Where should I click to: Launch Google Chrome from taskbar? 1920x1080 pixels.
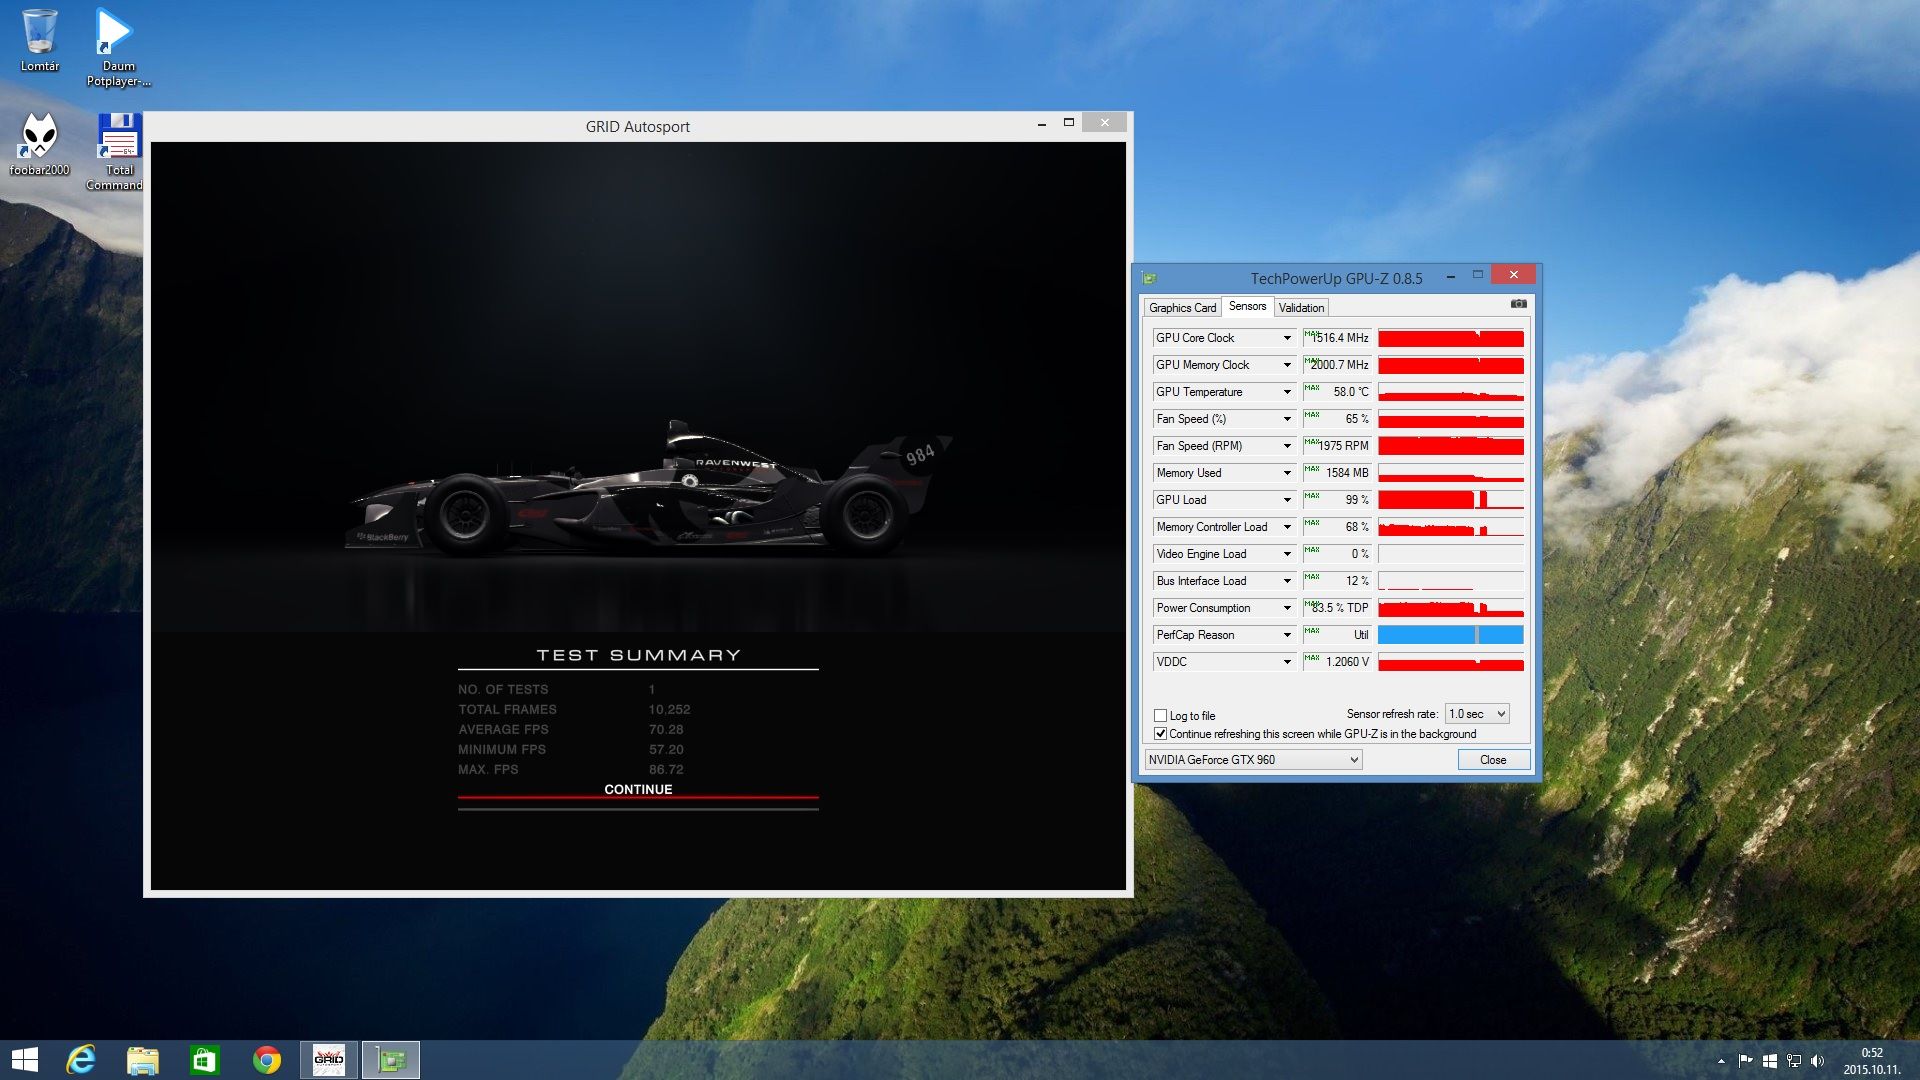[267, 1060]
